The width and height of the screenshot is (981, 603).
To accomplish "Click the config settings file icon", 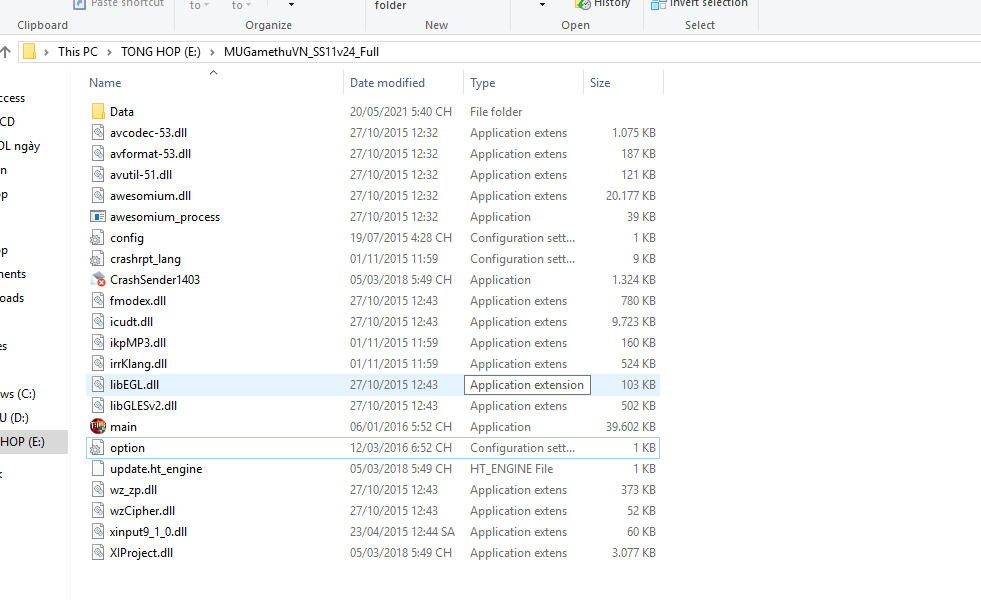I will click(98, 238).
